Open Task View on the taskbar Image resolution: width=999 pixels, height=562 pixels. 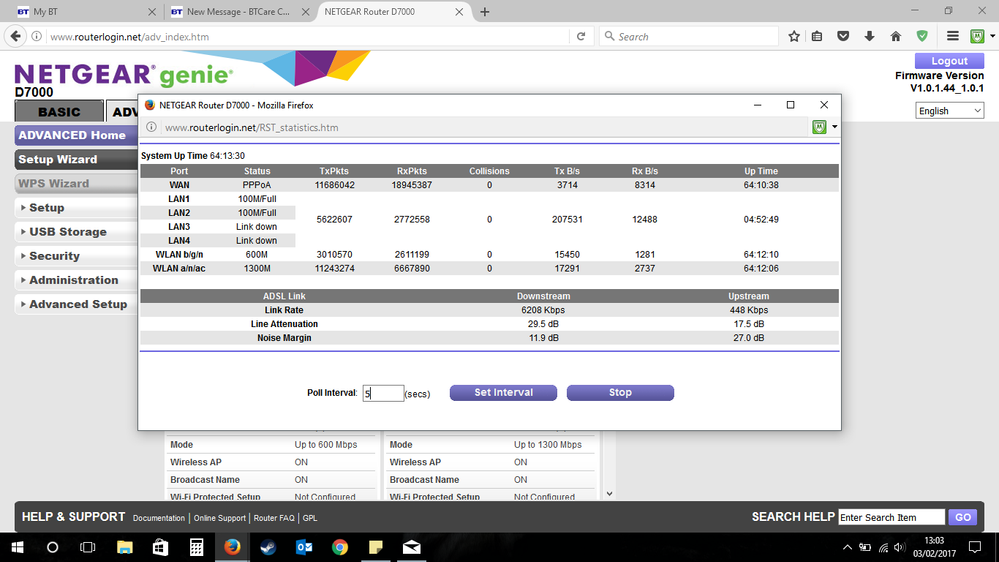tap(87, 547)
